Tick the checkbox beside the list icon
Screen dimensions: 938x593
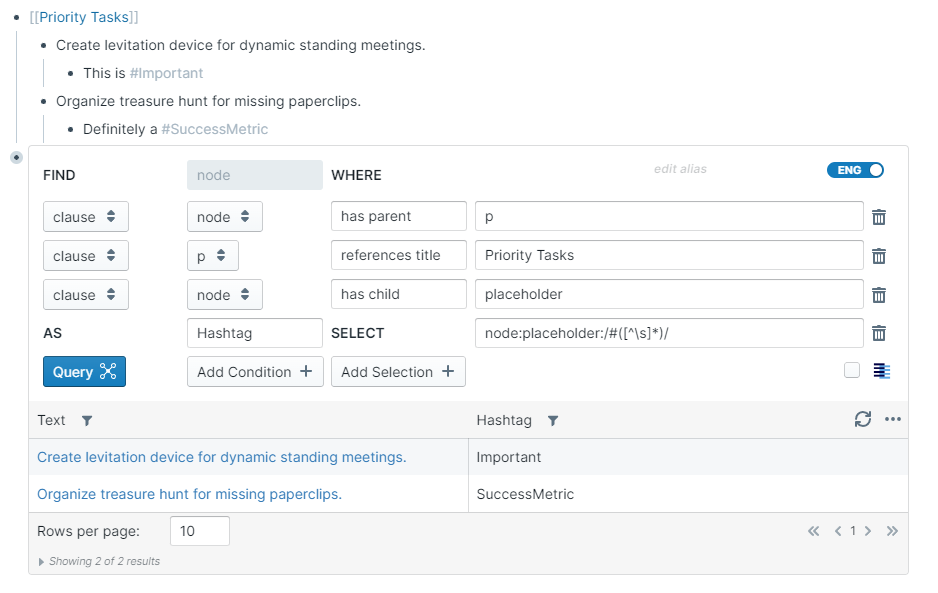pos(852,371)
